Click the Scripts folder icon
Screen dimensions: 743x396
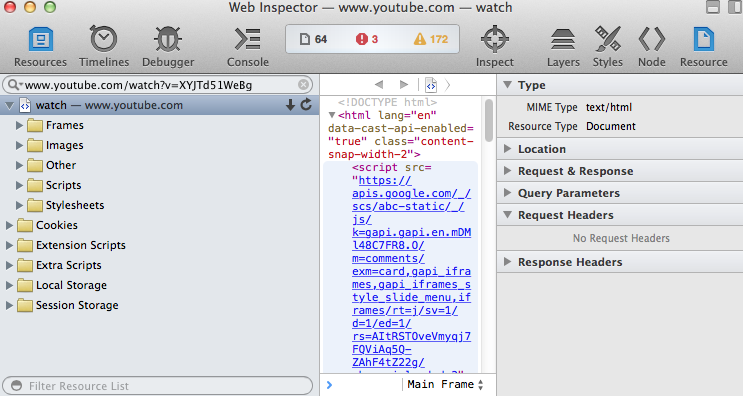click(x=35, y=185)
